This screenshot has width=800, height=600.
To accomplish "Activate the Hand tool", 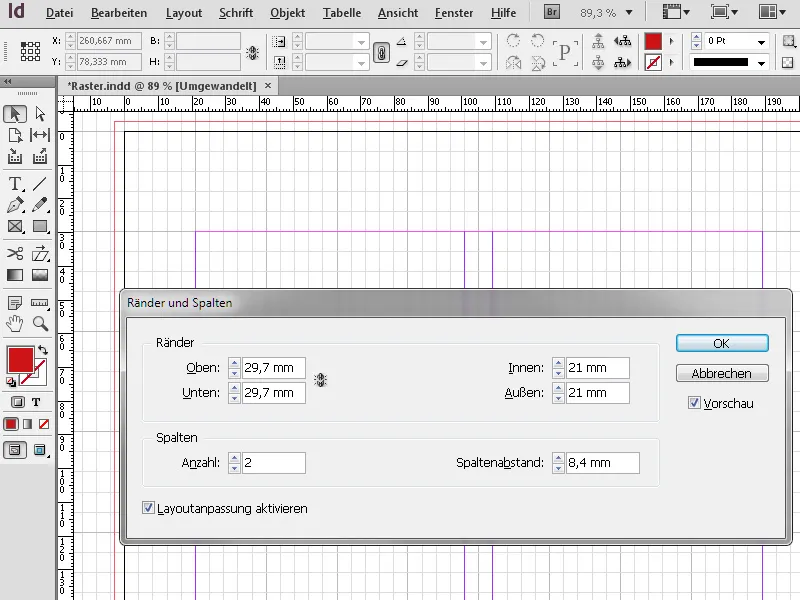I will click(x=15, y=323).
